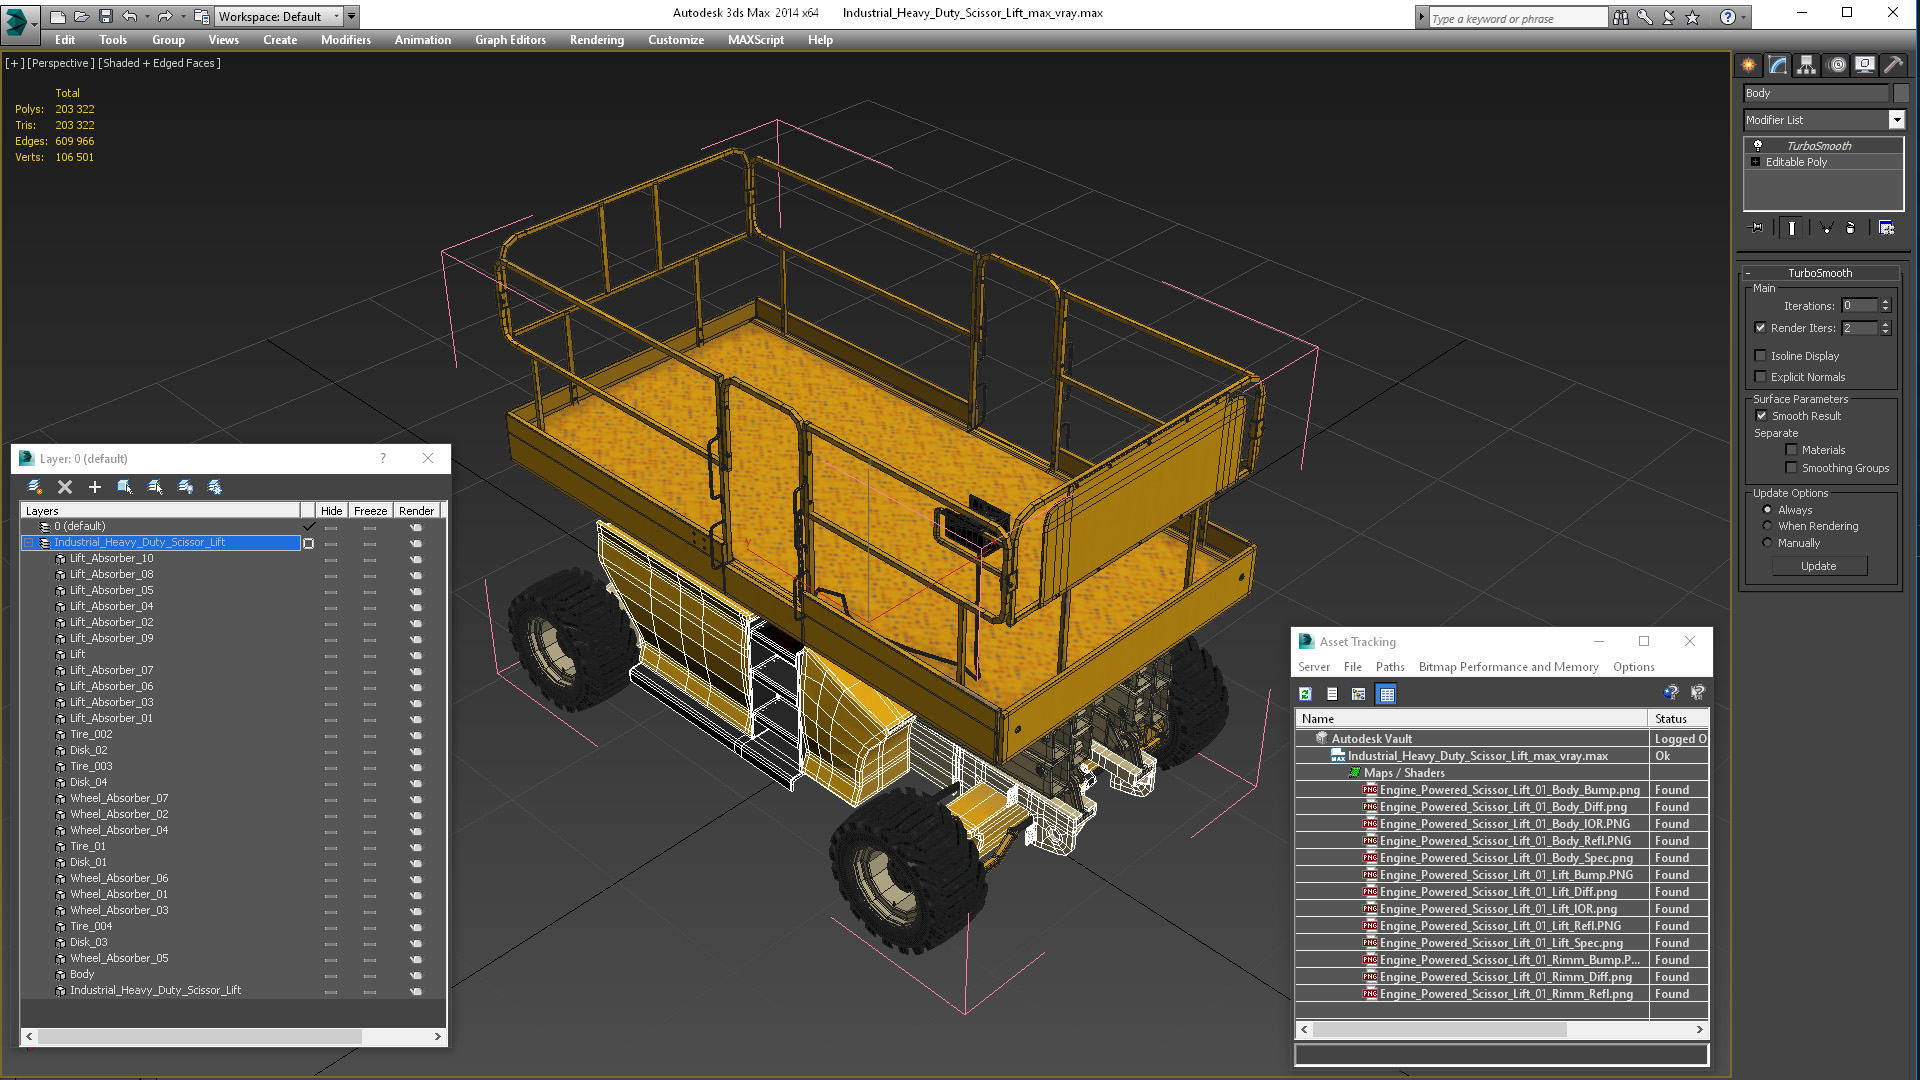Click the Modifiers menu in the menu bar

345,40
